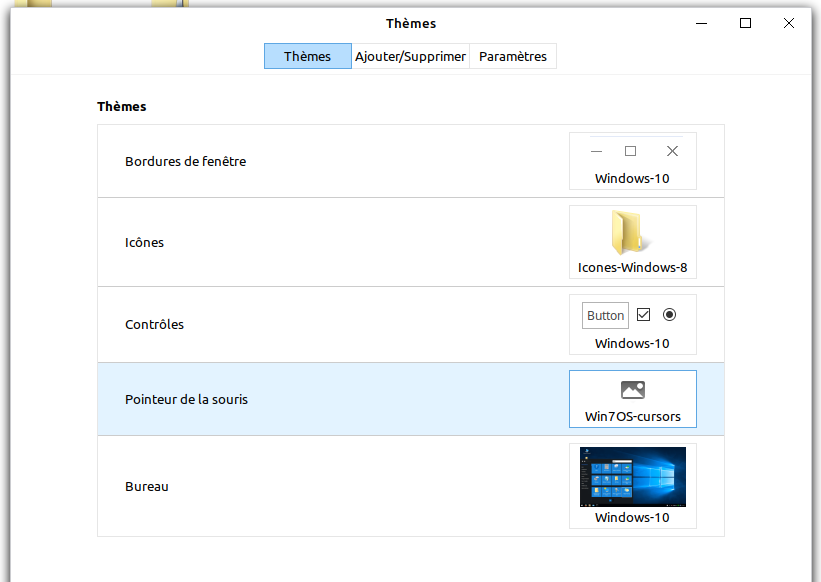Select the Bordures de fenêtre row label
Image resolution: width=821 pixels, height=582 pixels.
pyautogui.click(x=185, y=161)
